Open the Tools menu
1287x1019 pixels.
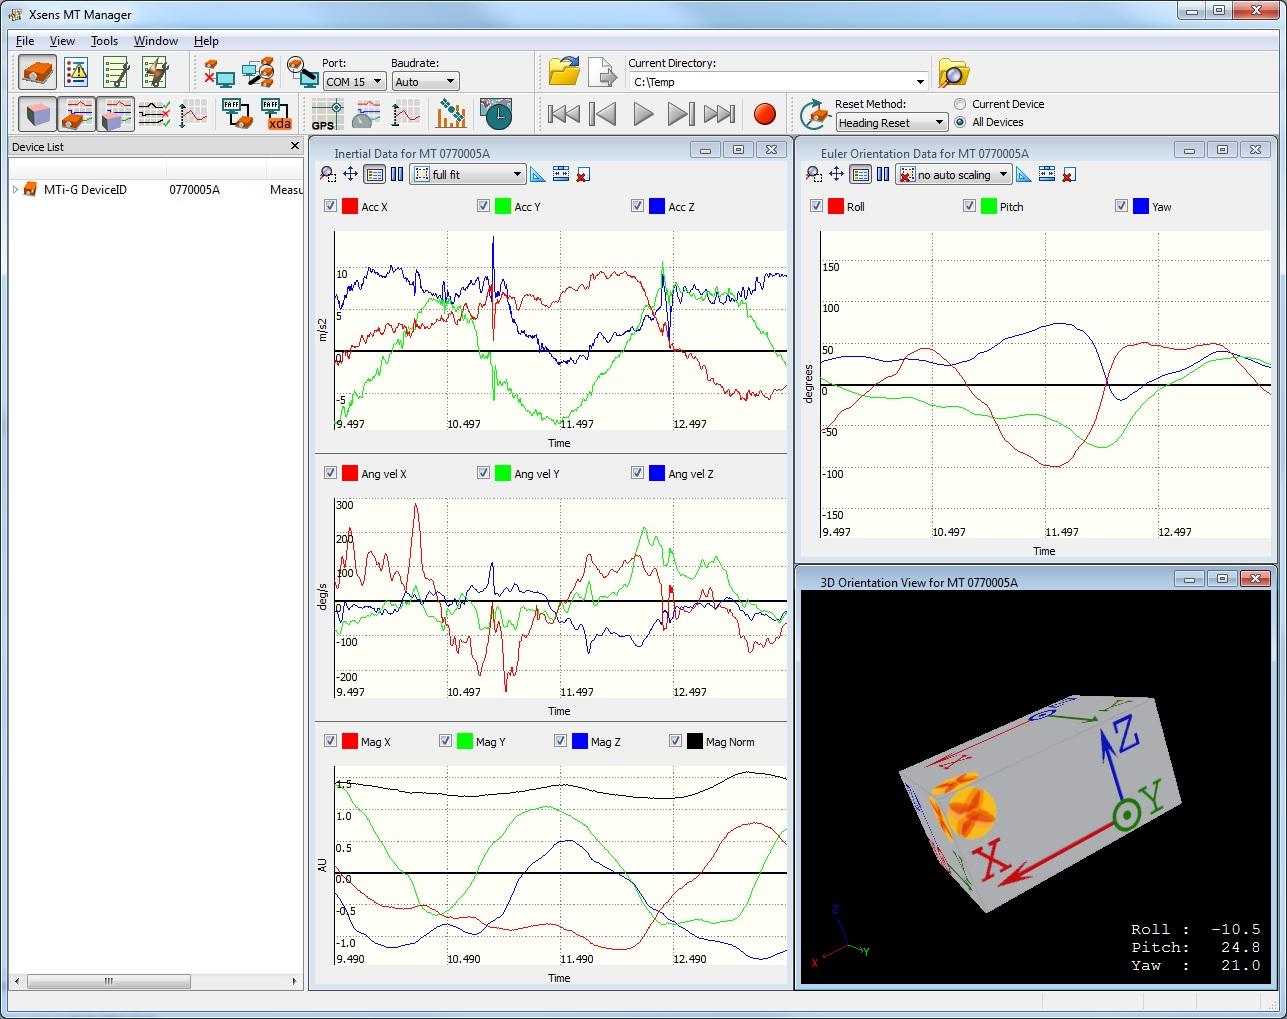(x=104, y=41)
